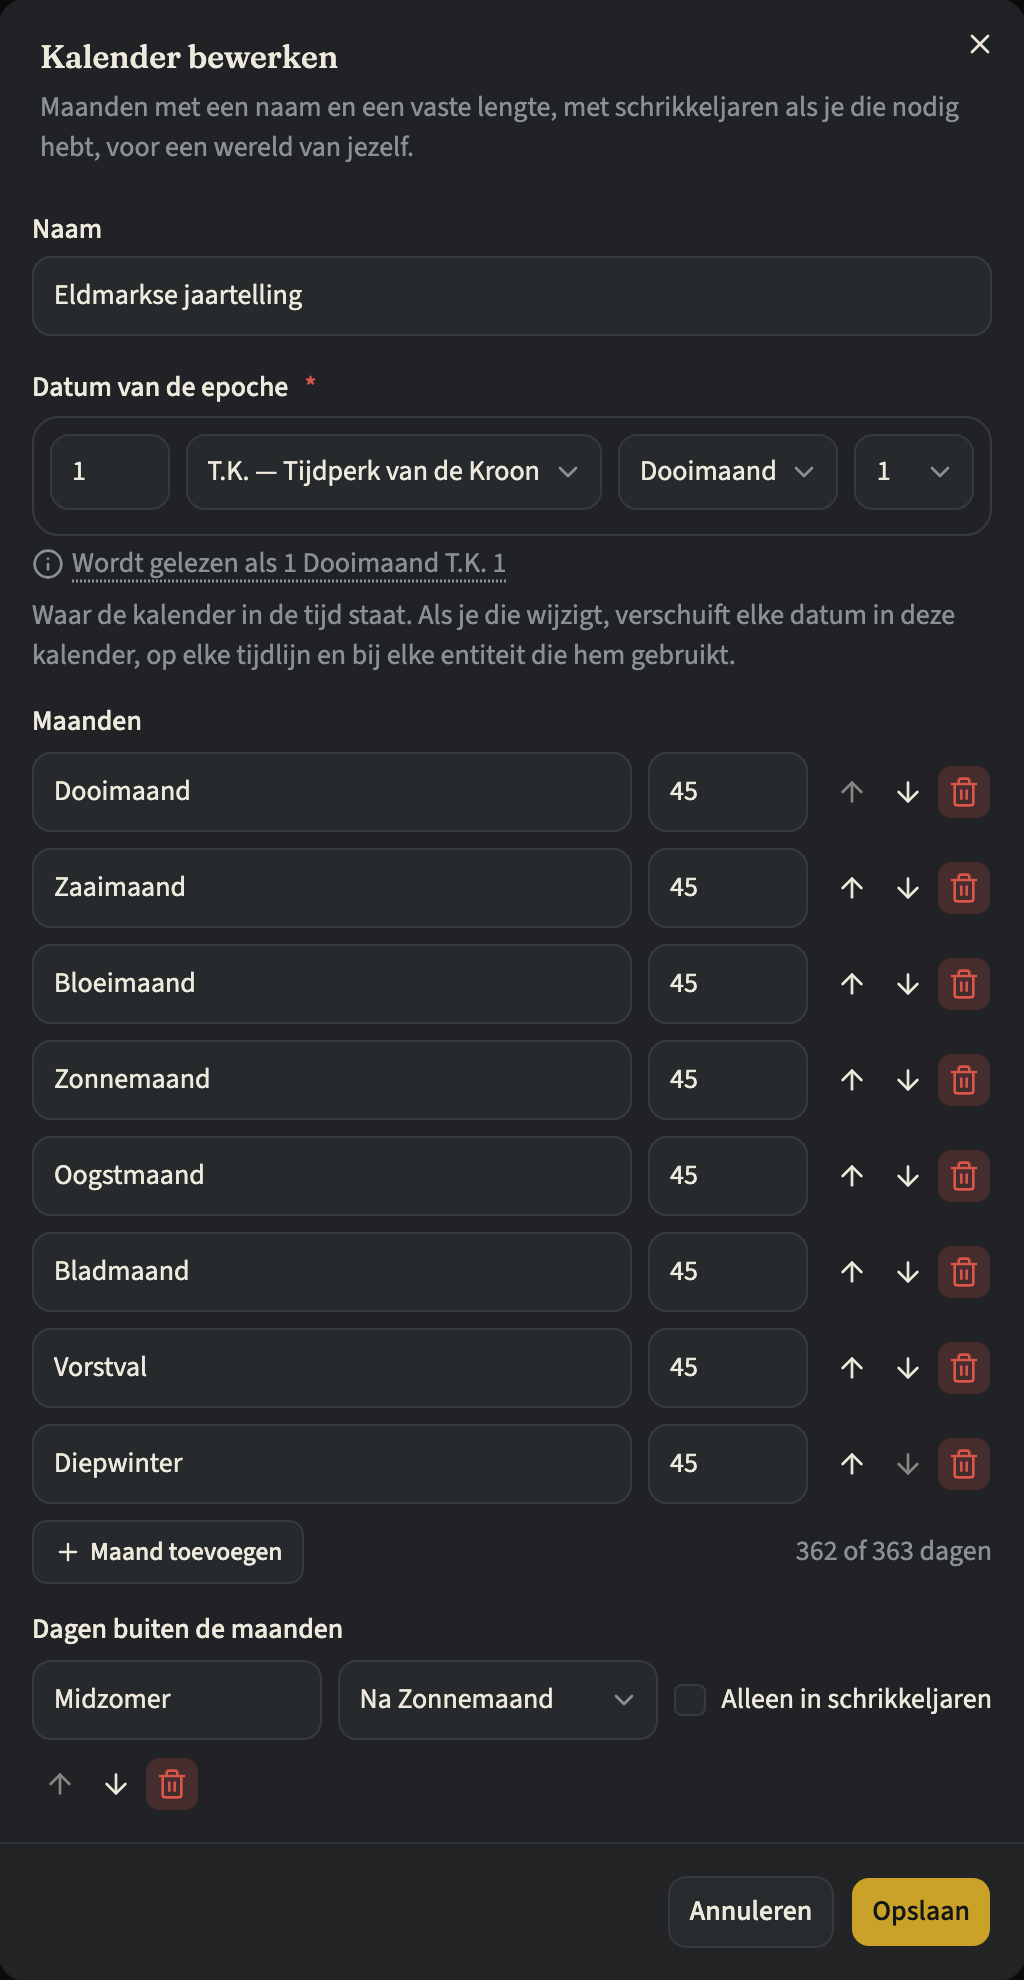1024x1980 pixels.
Task: Move Bloeimaand down one position
Action: pyautogui.click(x=908, y=984)
